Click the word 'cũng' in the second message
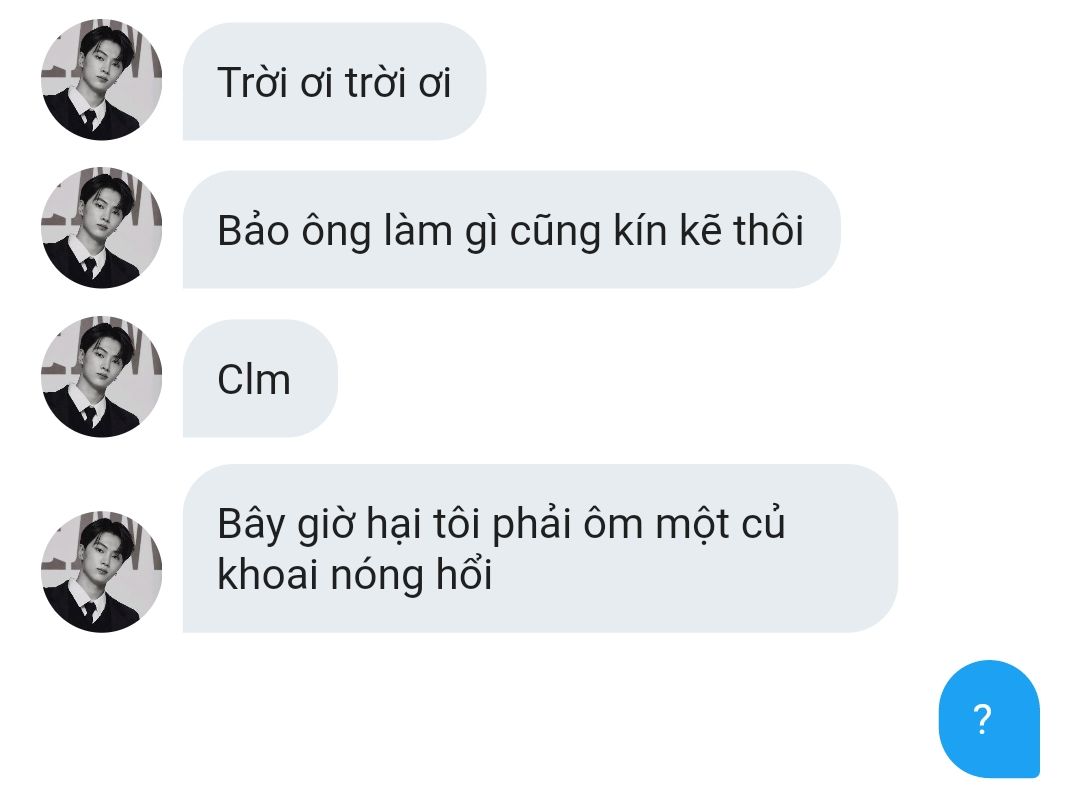The width and height of the screenshot is (1080, 798). 555,231
